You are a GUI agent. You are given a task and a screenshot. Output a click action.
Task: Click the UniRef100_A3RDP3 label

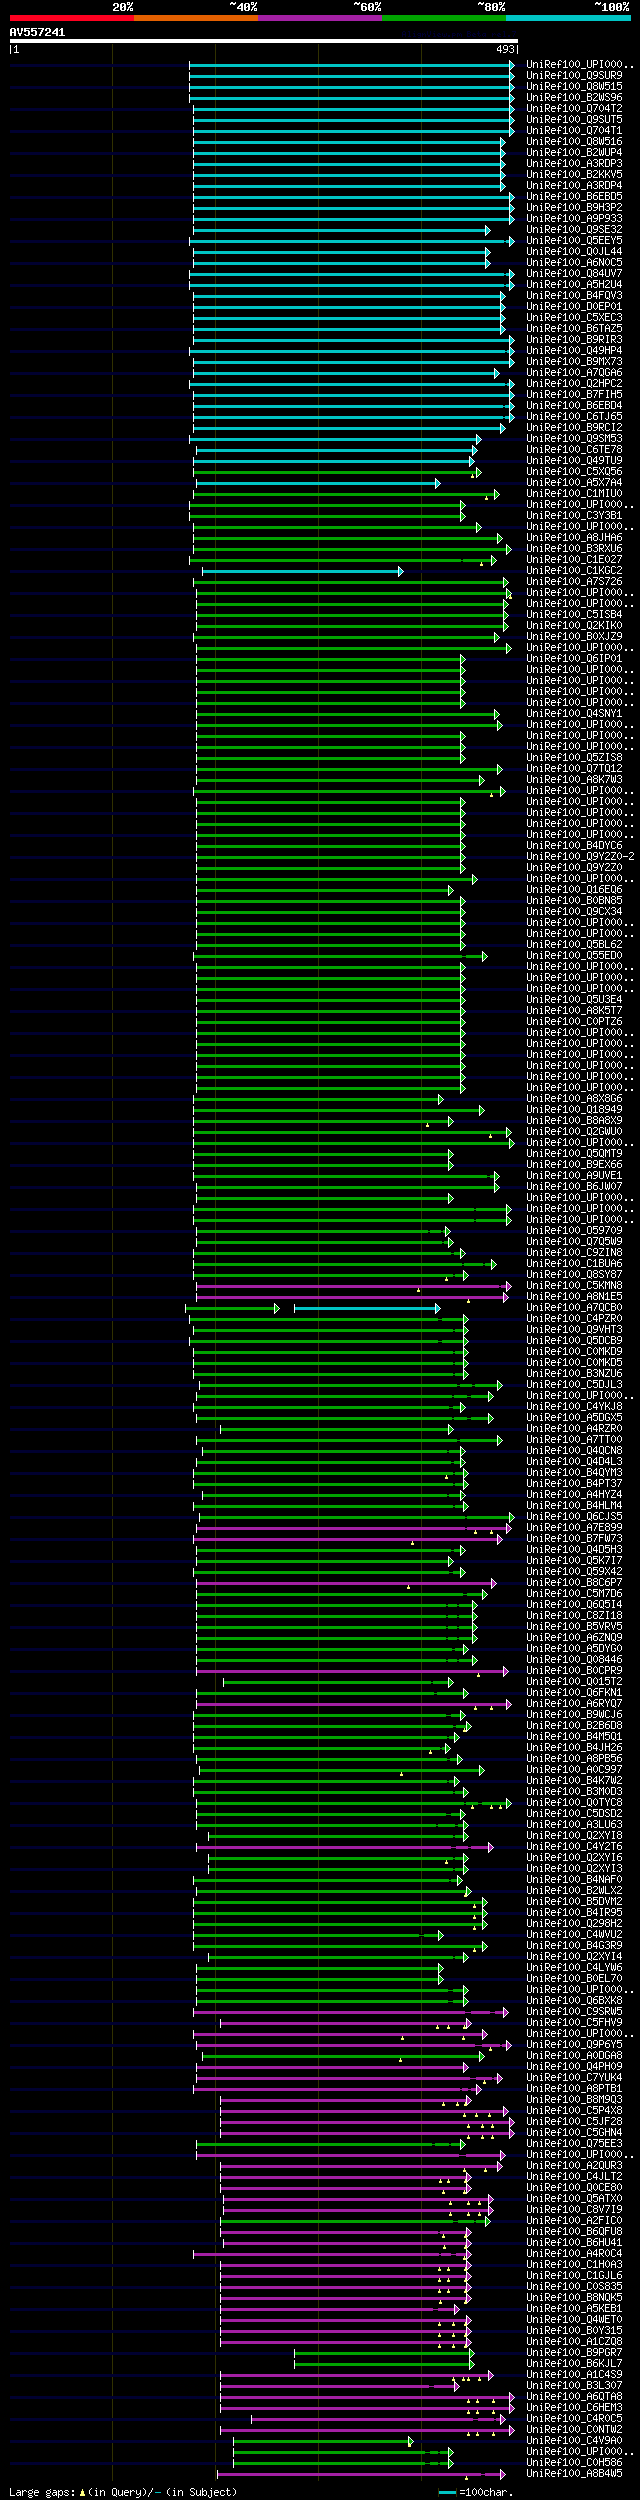click(574, 163)
